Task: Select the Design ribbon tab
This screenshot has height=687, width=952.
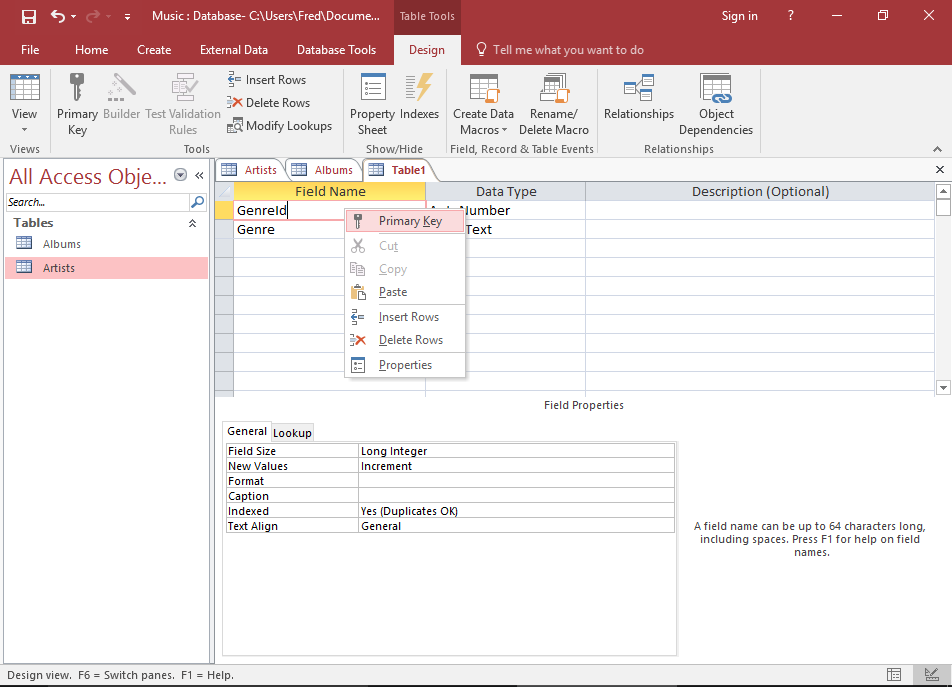Action: point(427,50)
